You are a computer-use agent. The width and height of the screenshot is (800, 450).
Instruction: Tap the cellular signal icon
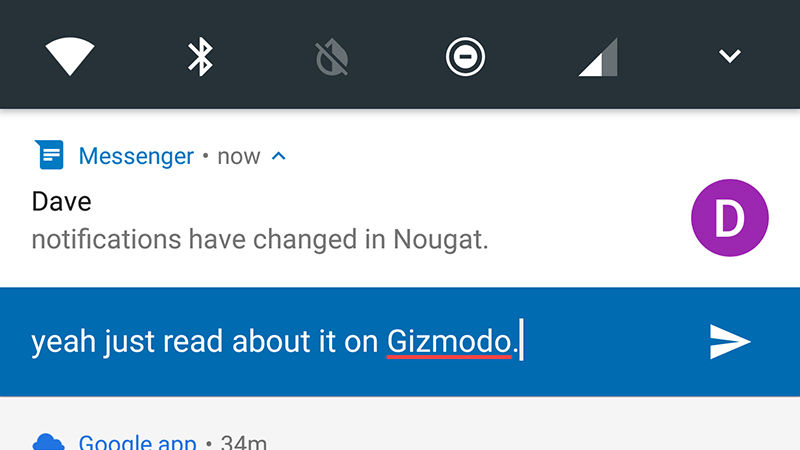[597, 57]
